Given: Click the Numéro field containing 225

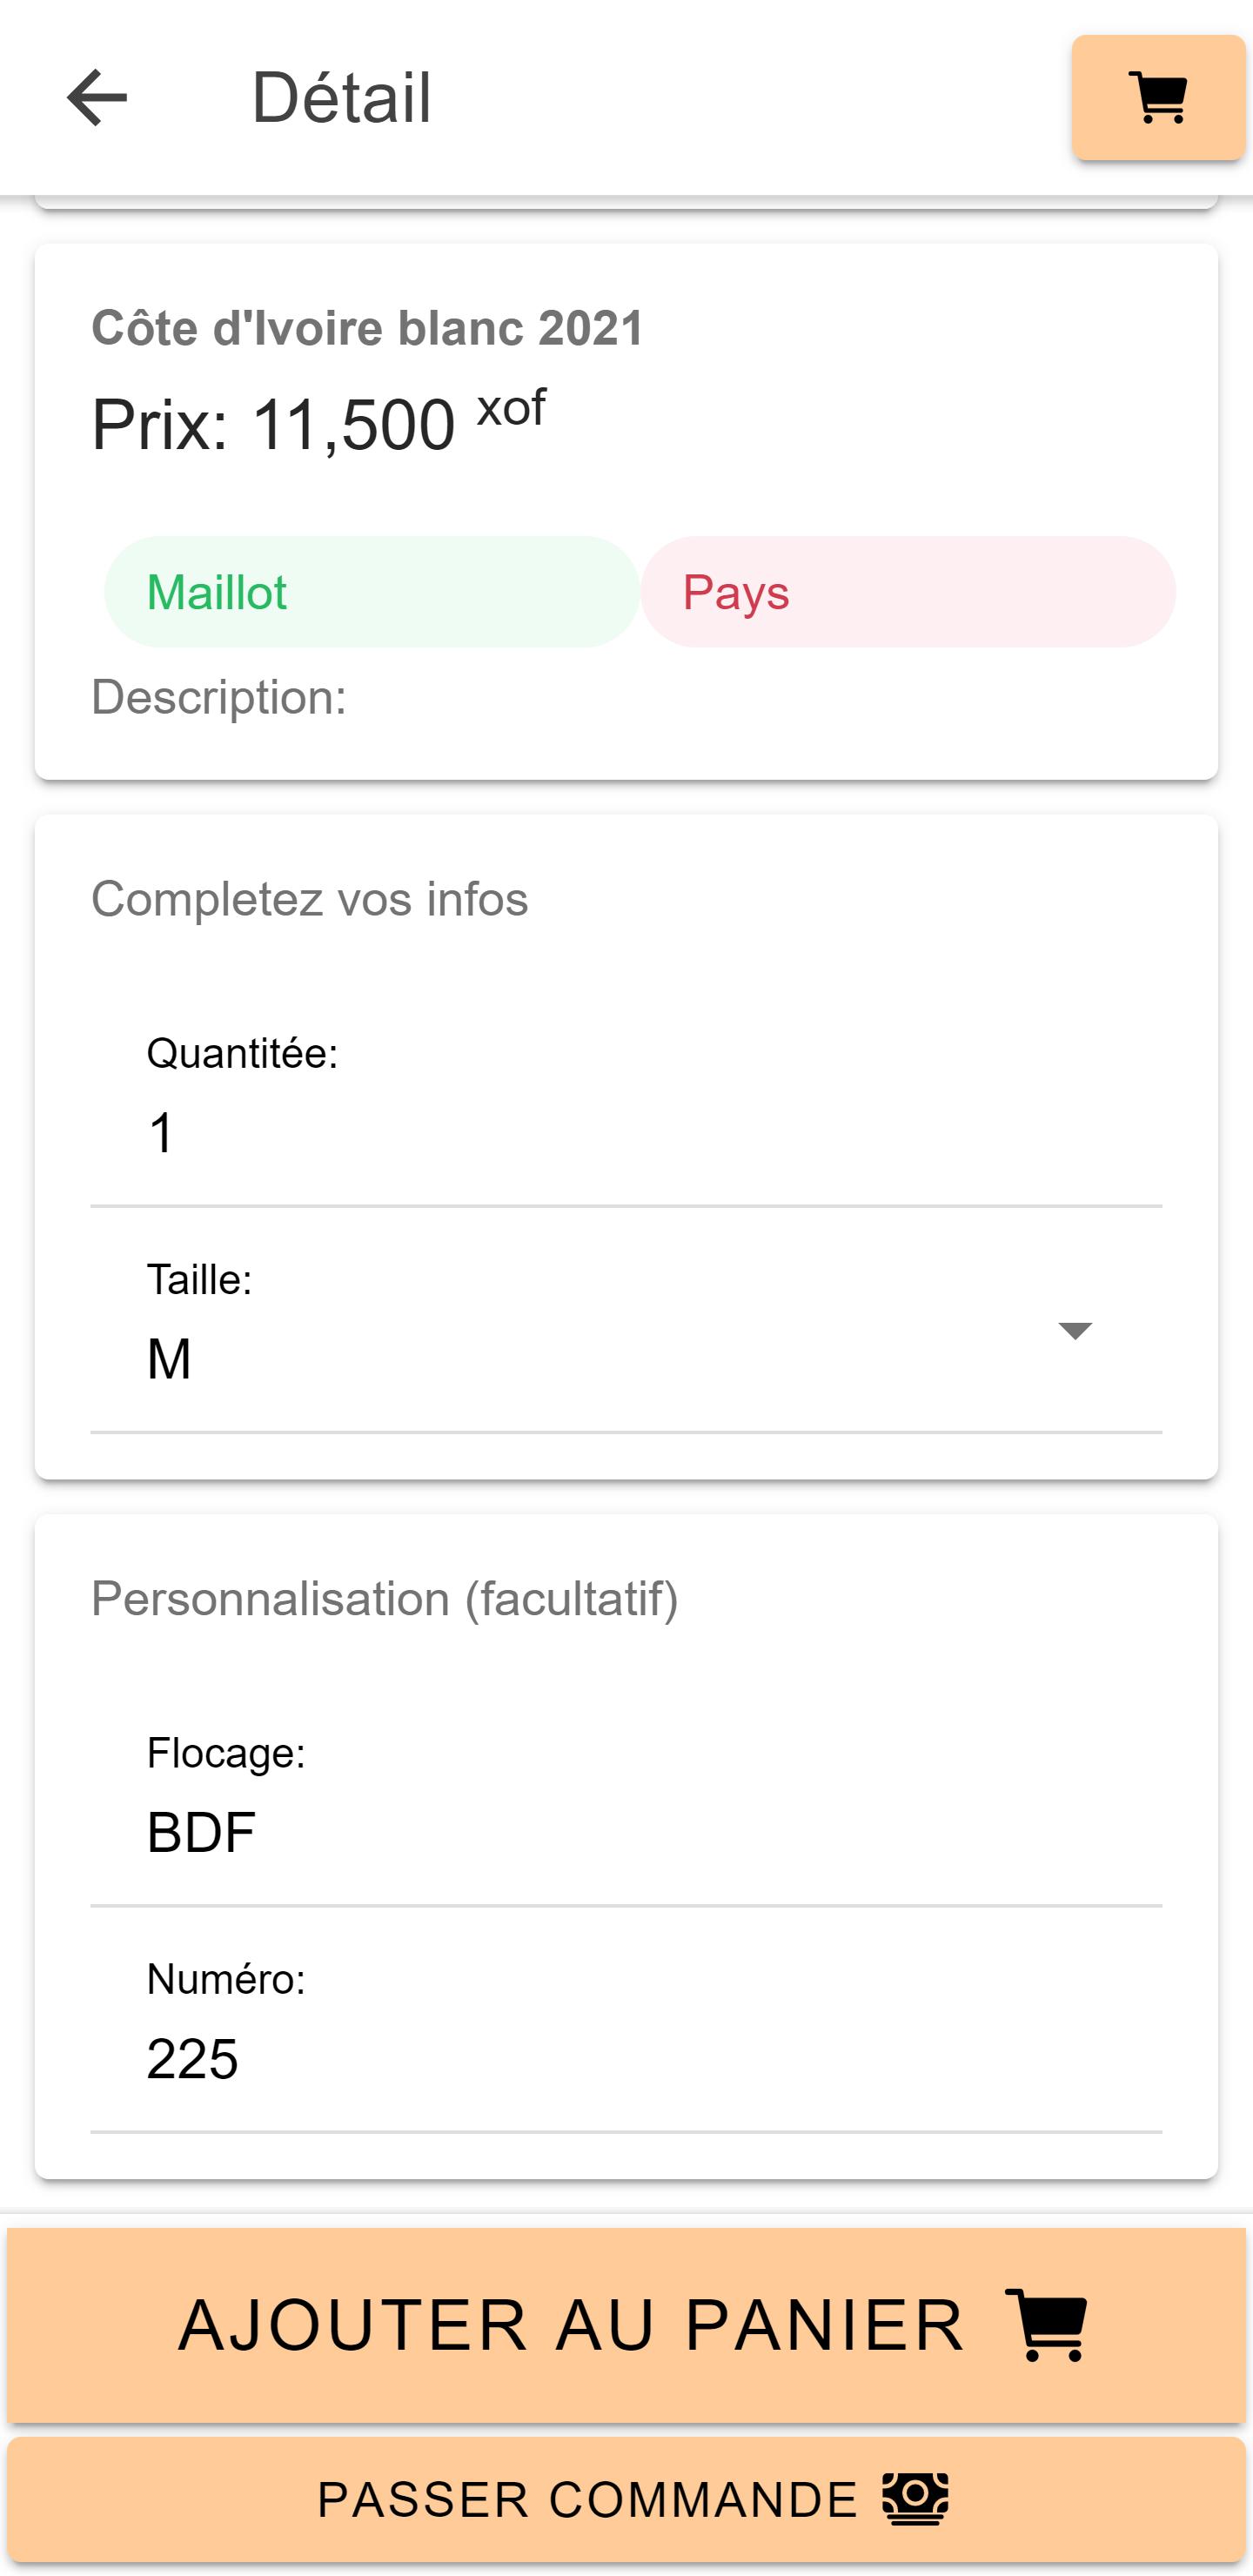Looking at the screenshot, I should 626,2059.
